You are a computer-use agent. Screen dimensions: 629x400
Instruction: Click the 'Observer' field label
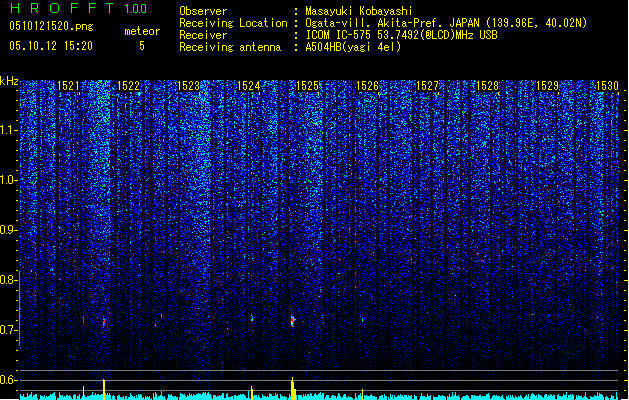pyautogui.click(x=203, y=11)
